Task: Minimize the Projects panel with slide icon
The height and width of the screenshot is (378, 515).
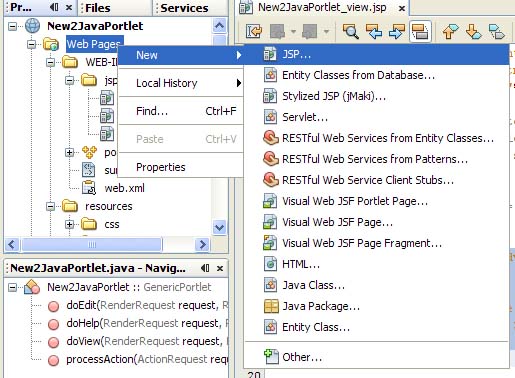Action: point(54,7)
